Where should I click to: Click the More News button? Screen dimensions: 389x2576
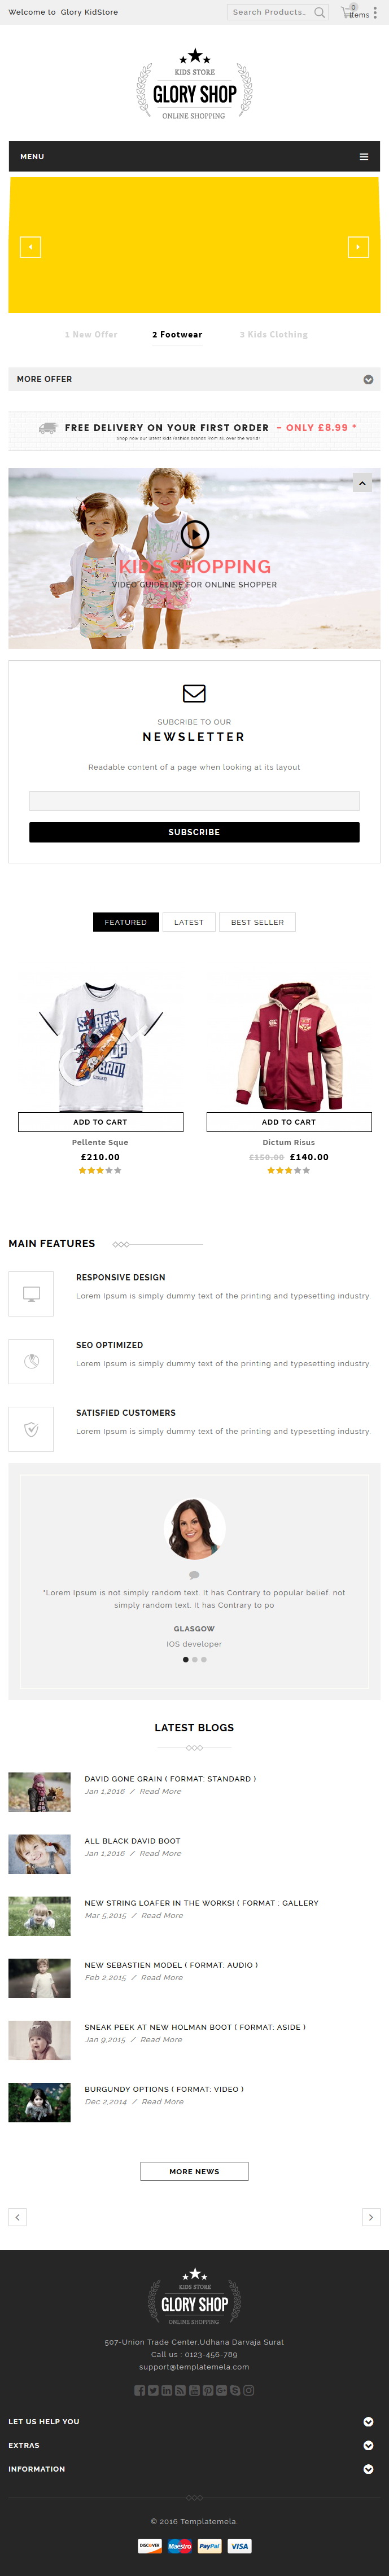[194, 2171]
